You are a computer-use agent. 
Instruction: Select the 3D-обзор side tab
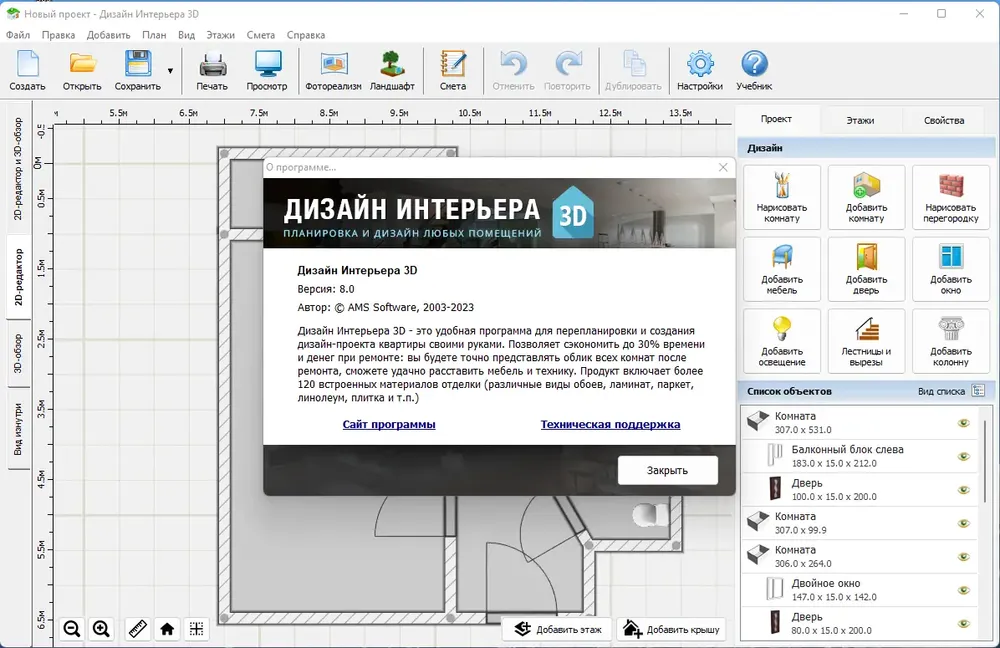(18, 353)
